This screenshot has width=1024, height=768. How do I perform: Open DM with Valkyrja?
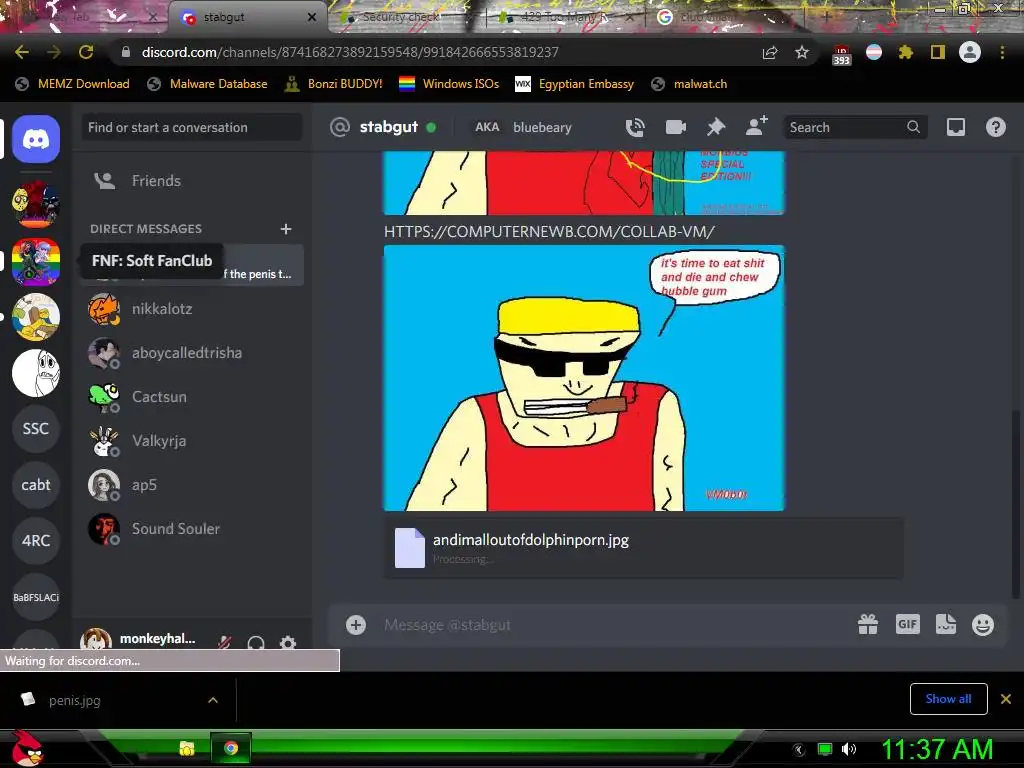coord(192,441)
